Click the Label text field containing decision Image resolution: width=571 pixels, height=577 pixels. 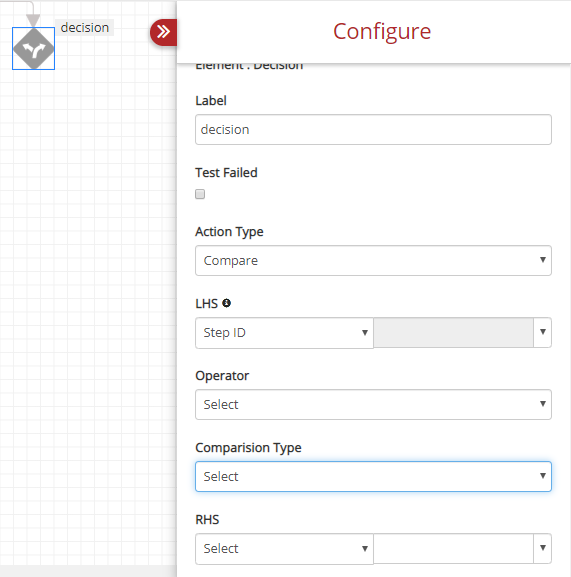[x=373, y=130]
